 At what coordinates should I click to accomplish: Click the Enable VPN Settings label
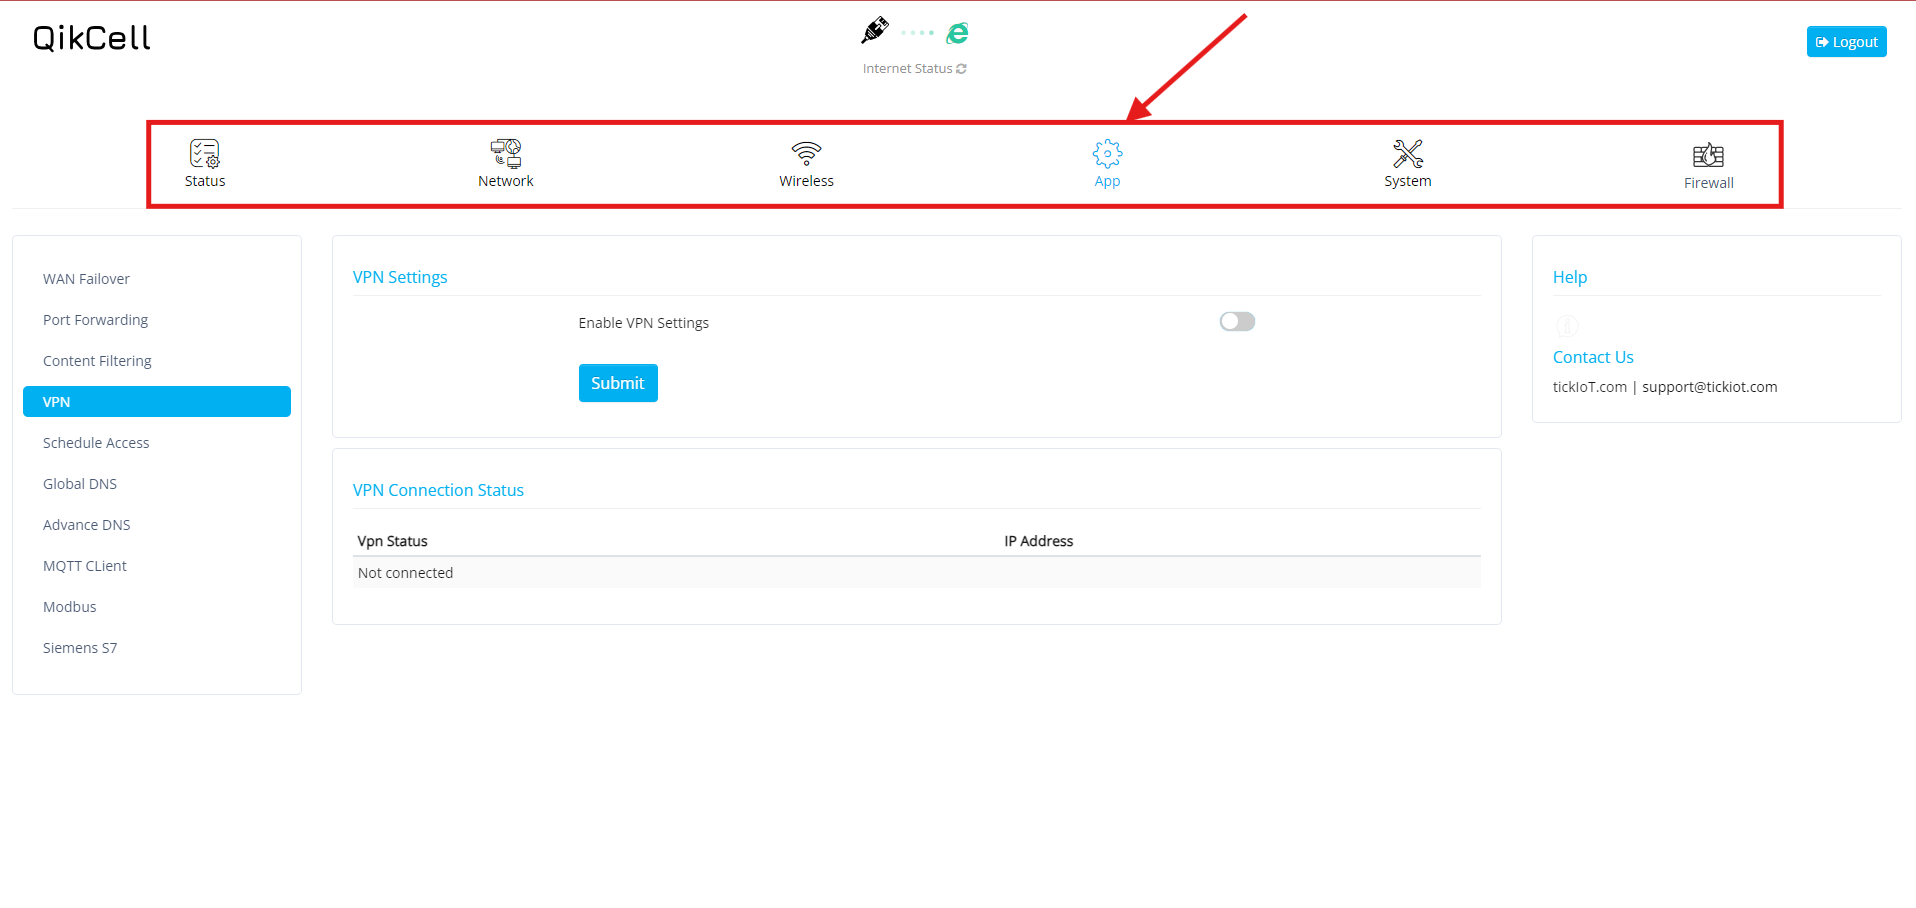[x=644, y=323]
